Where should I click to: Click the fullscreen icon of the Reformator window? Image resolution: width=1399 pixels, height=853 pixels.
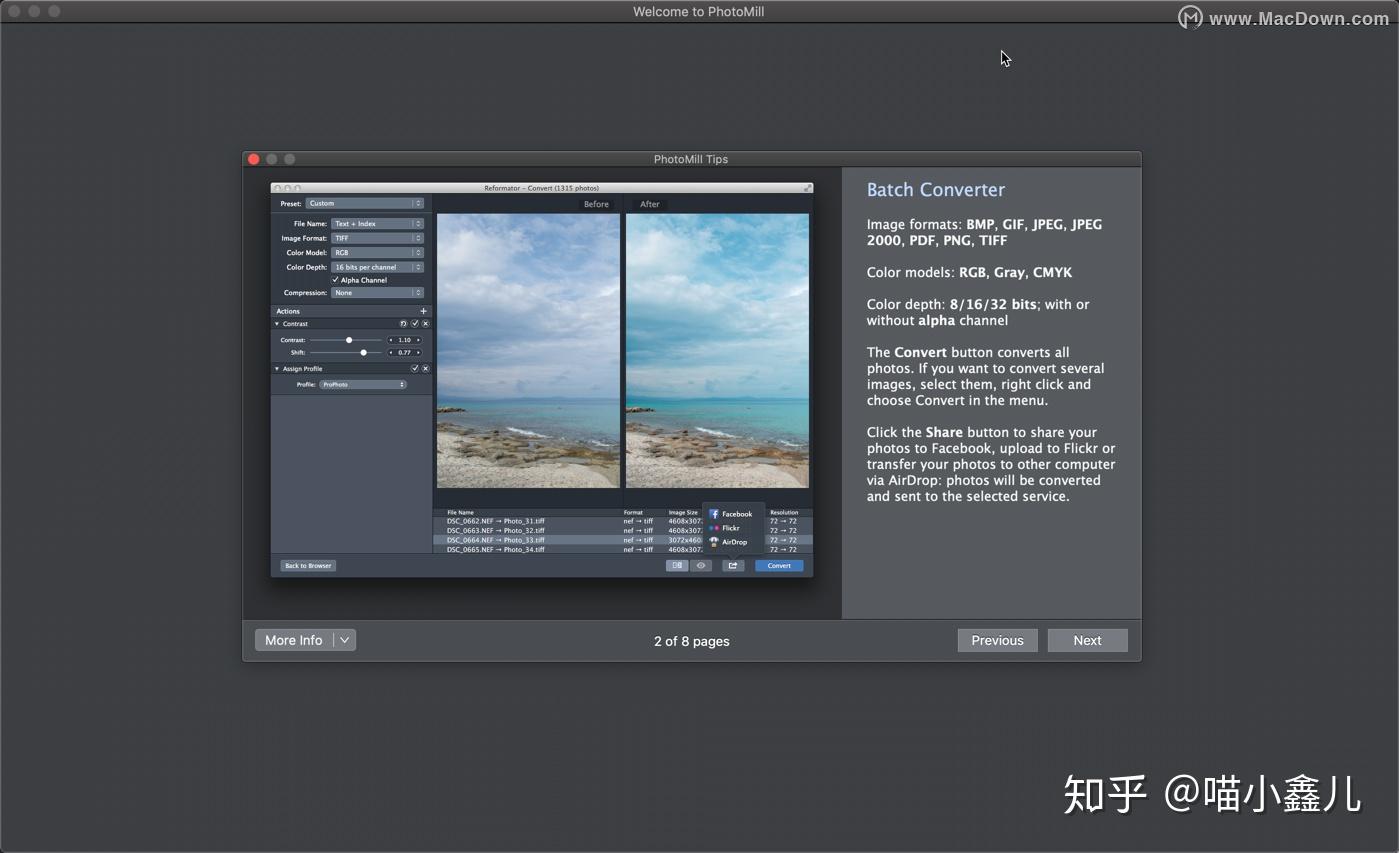807,188
